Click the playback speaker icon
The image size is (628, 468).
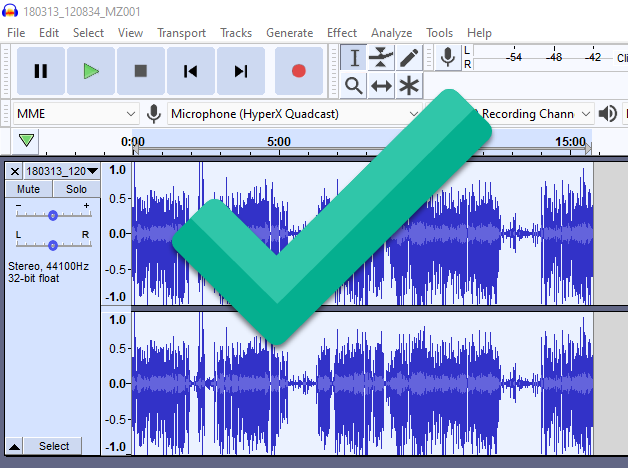[x=608, y=114]
